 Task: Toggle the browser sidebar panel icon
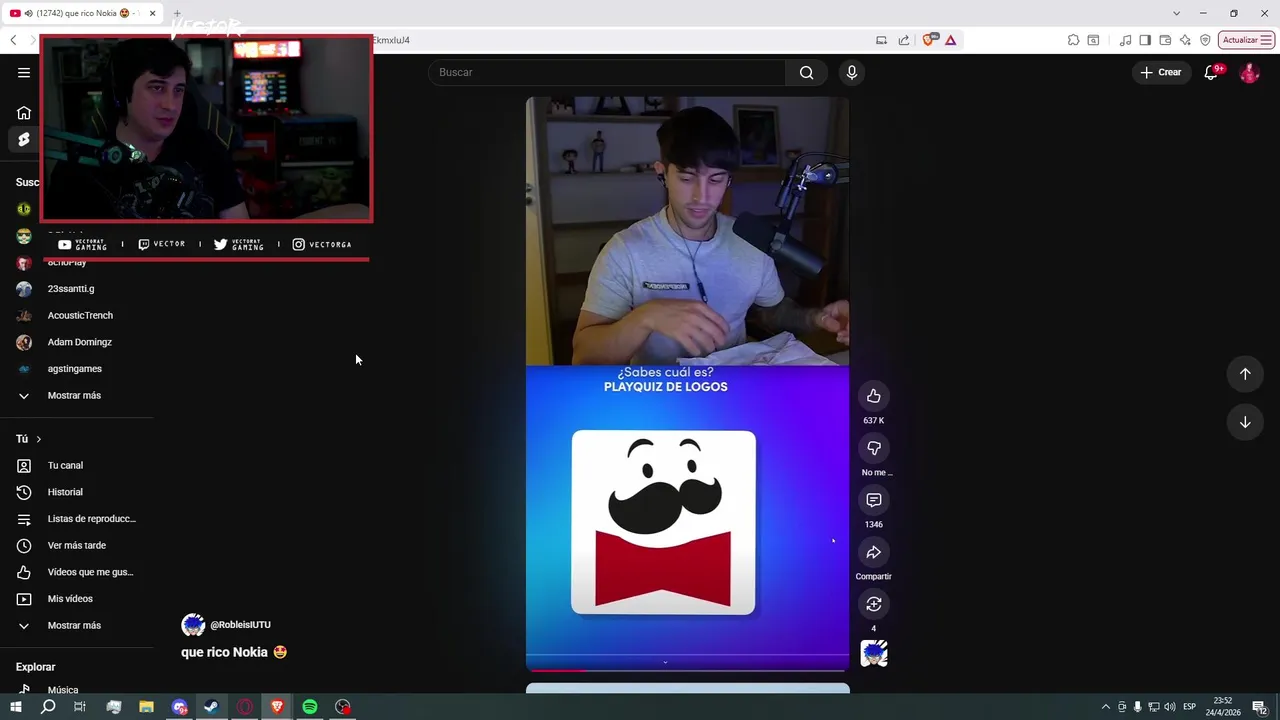[x=1145, y=40]
